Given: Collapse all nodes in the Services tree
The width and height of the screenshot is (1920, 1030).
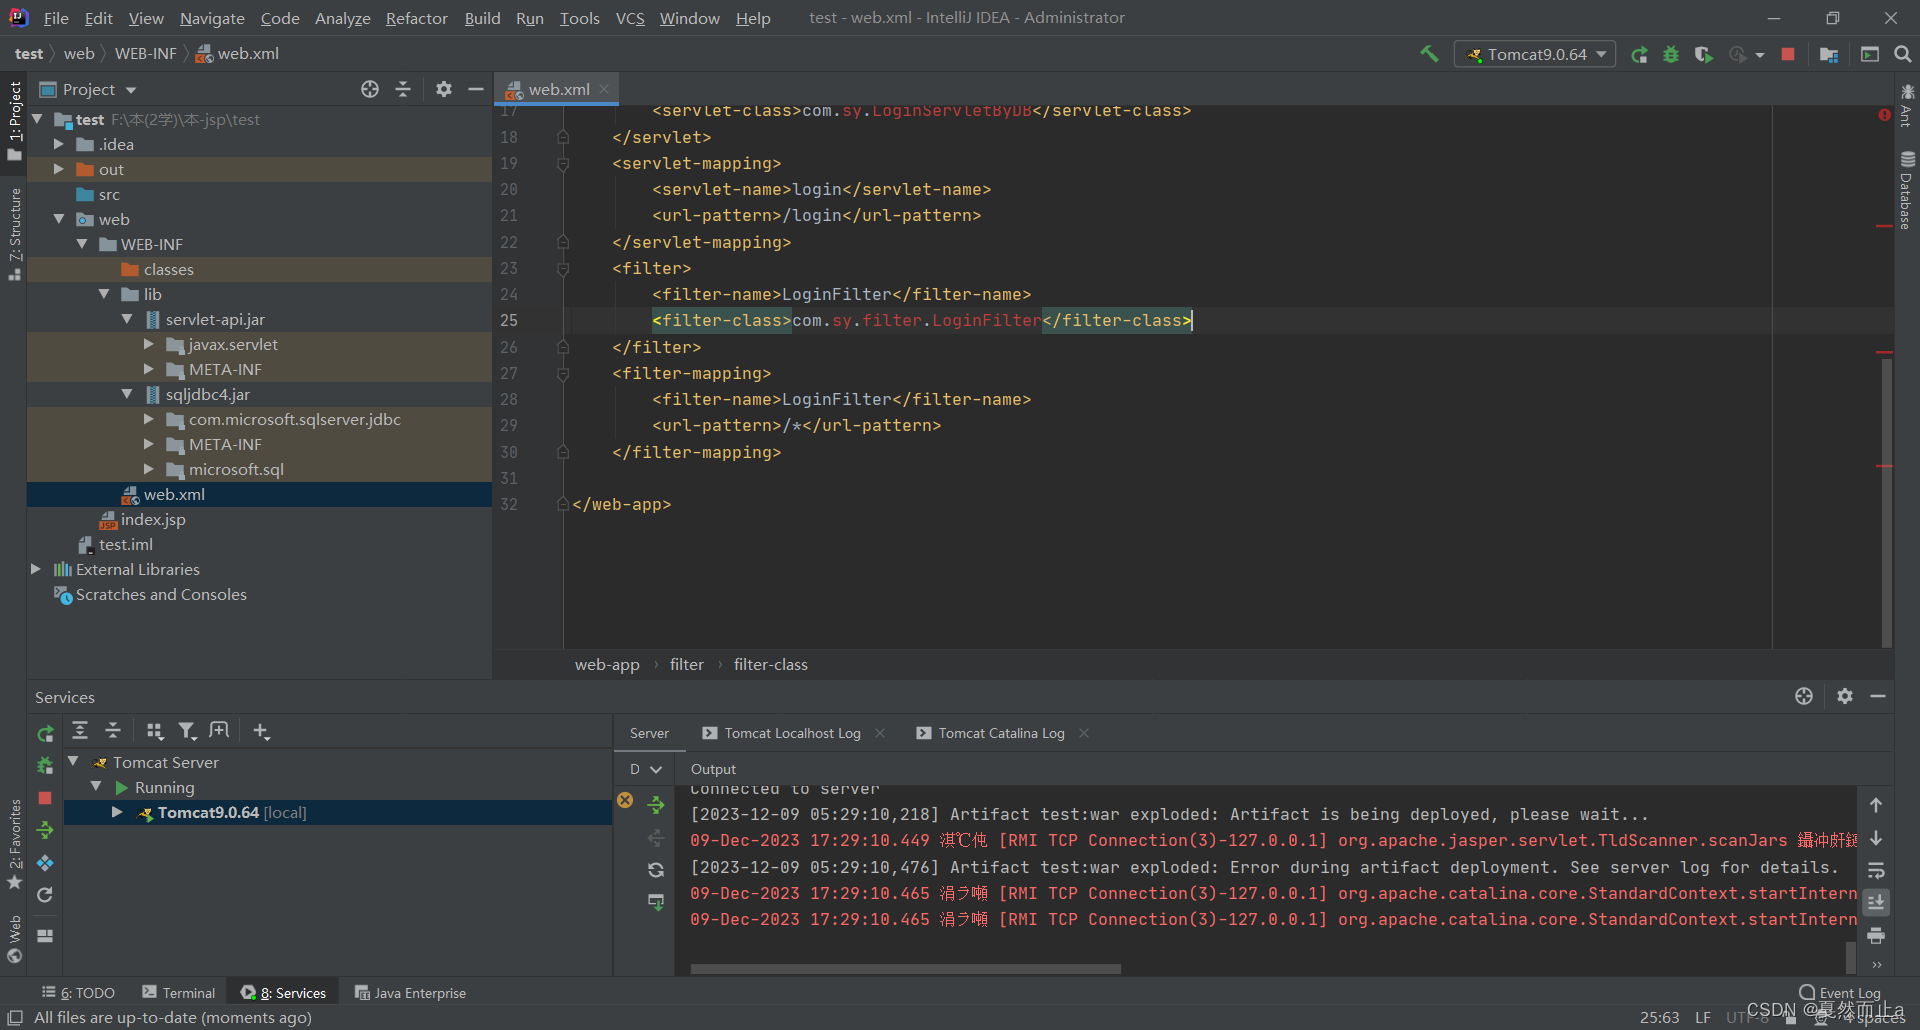Looking at the screenshot, I should (112, 731).
